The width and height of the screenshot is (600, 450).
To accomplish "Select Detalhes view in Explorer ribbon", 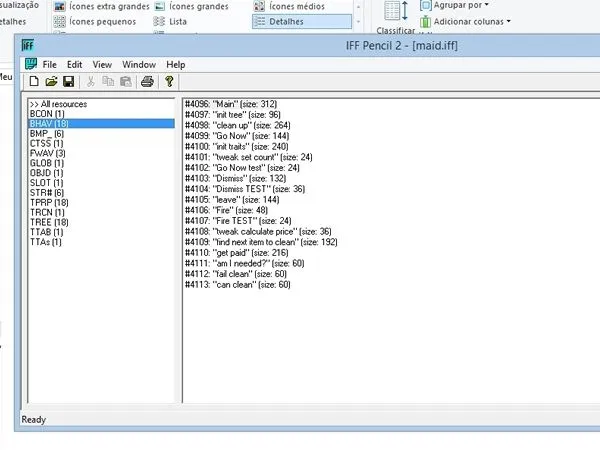I will coord(302,21).
